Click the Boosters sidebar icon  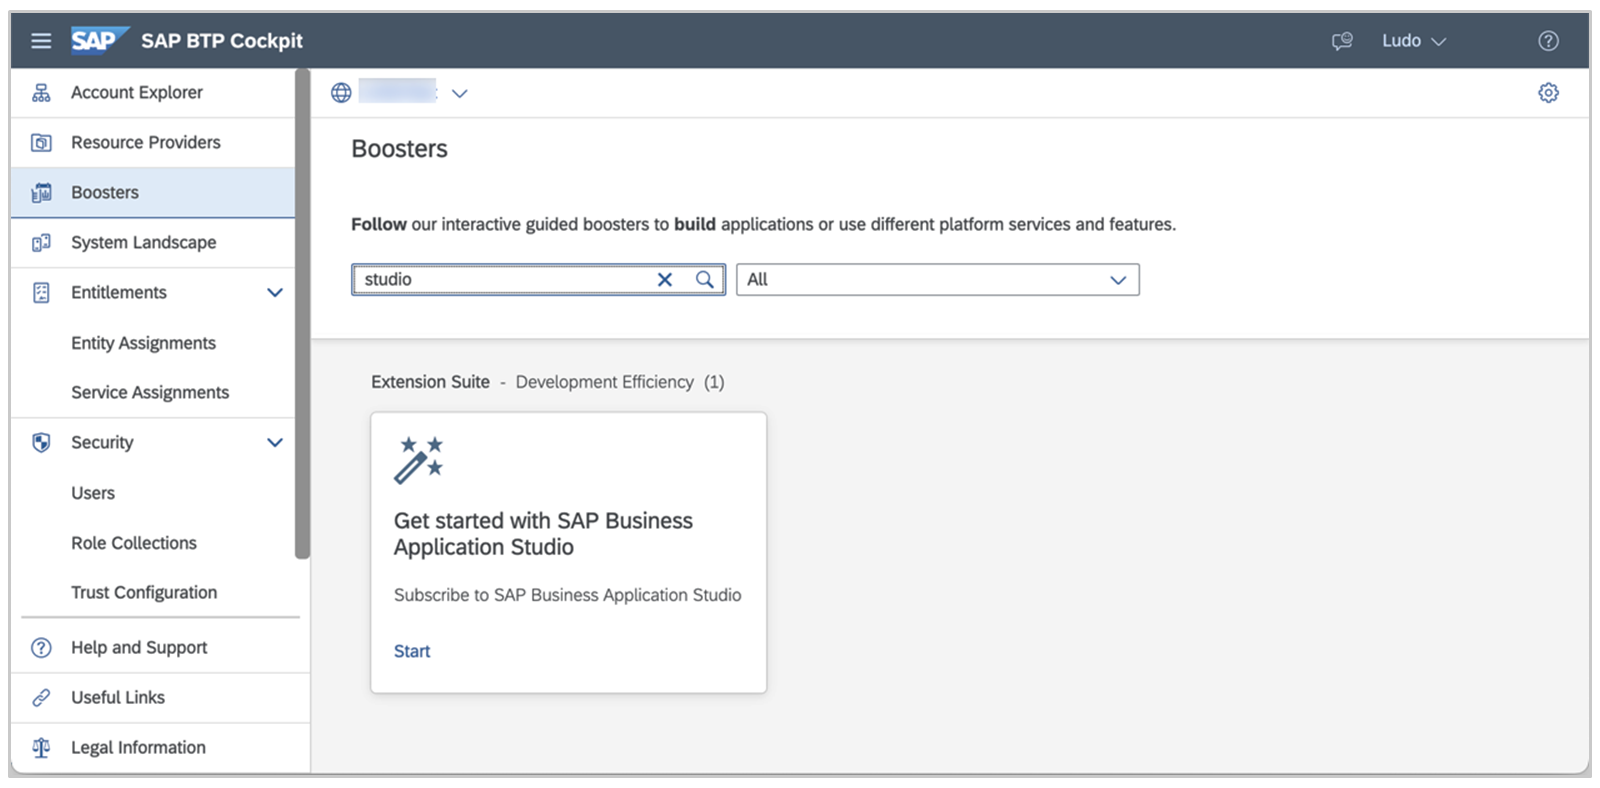point(41,193)
